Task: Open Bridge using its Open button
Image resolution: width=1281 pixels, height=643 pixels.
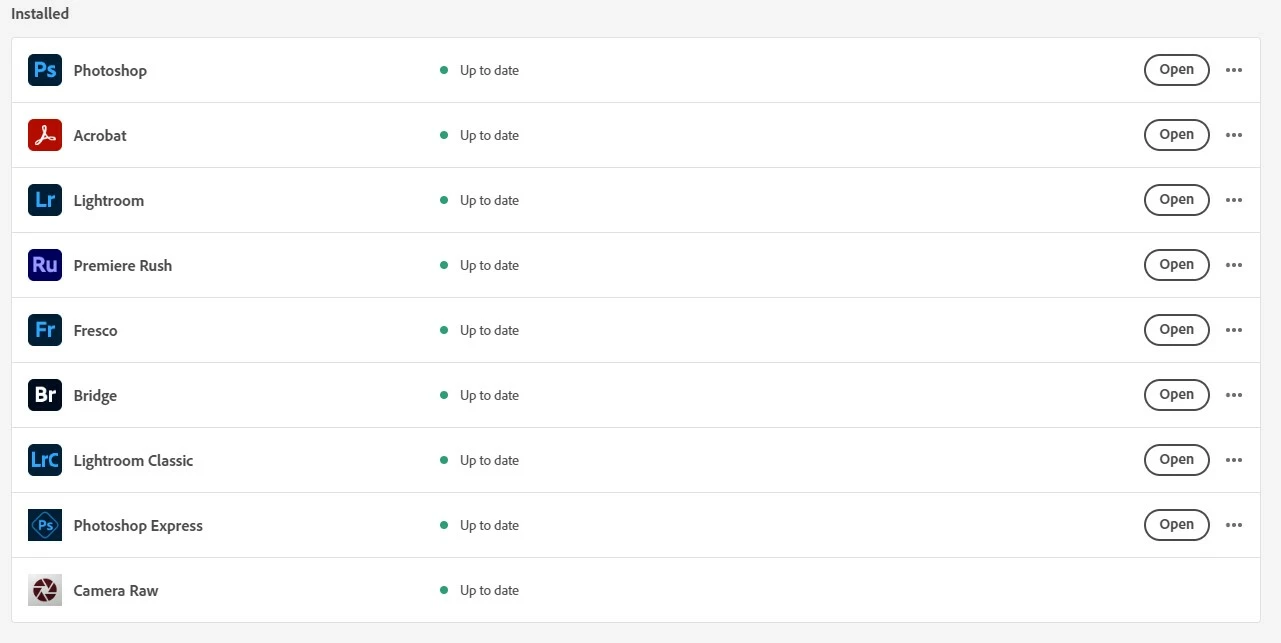Action: coord(1177,395)
